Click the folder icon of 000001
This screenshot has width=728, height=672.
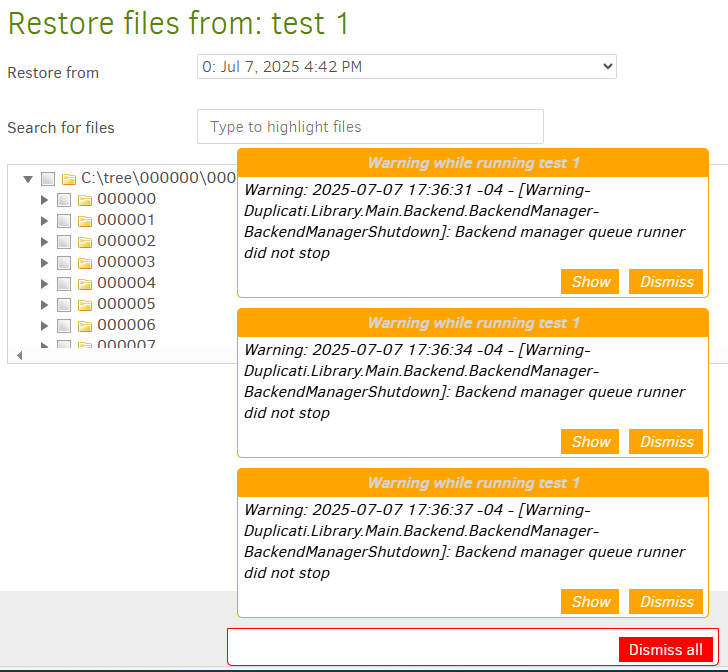(84, 221)
